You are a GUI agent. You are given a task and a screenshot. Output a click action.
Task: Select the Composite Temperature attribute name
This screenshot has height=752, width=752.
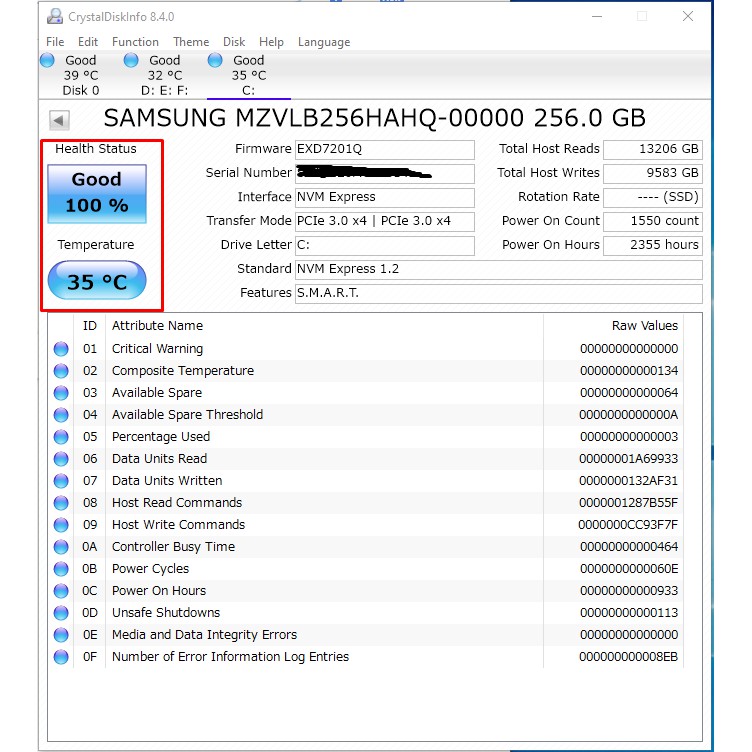pyautogui.click(x=183, y=371)
